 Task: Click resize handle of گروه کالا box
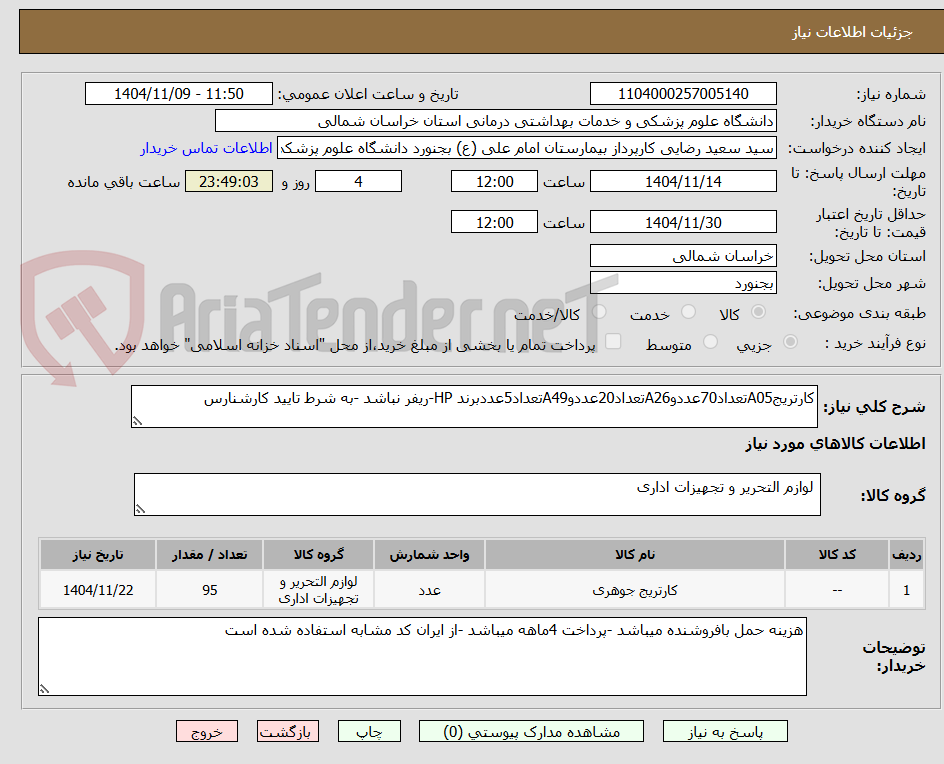(x=140, y=509)
